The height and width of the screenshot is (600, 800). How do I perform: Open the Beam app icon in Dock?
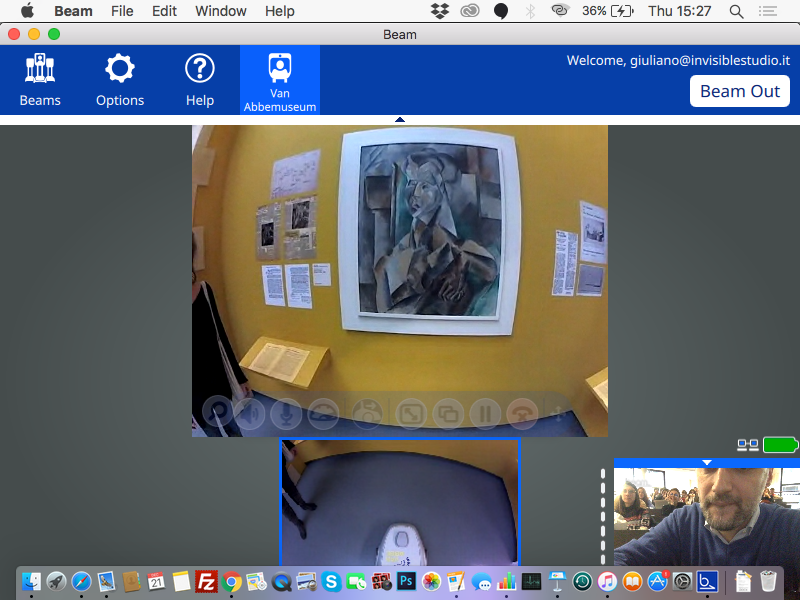(x=707, y=581)
